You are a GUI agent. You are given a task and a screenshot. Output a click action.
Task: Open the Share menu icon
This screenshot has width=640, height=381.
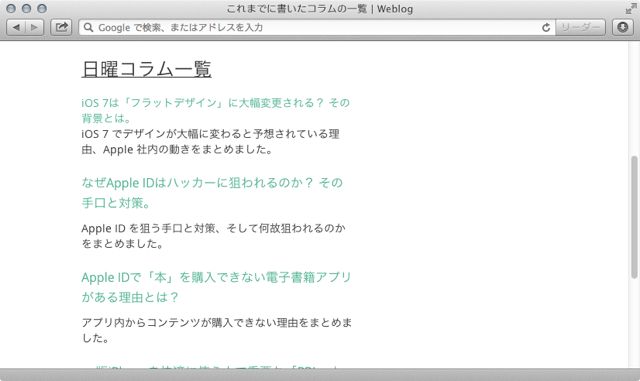point(61,27)
